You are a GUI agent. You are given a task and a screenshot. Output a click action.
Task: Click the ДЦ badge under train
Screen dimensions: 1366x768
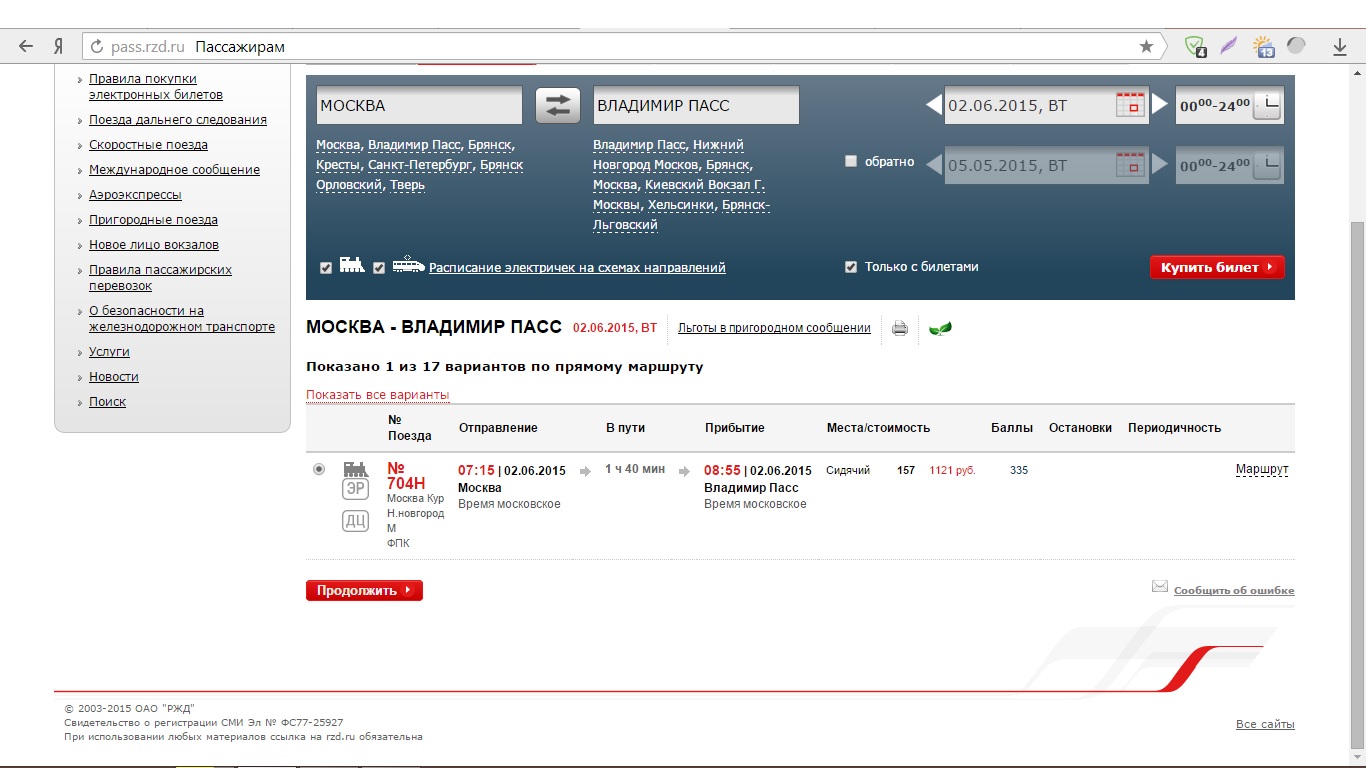[x=355, y=520]
